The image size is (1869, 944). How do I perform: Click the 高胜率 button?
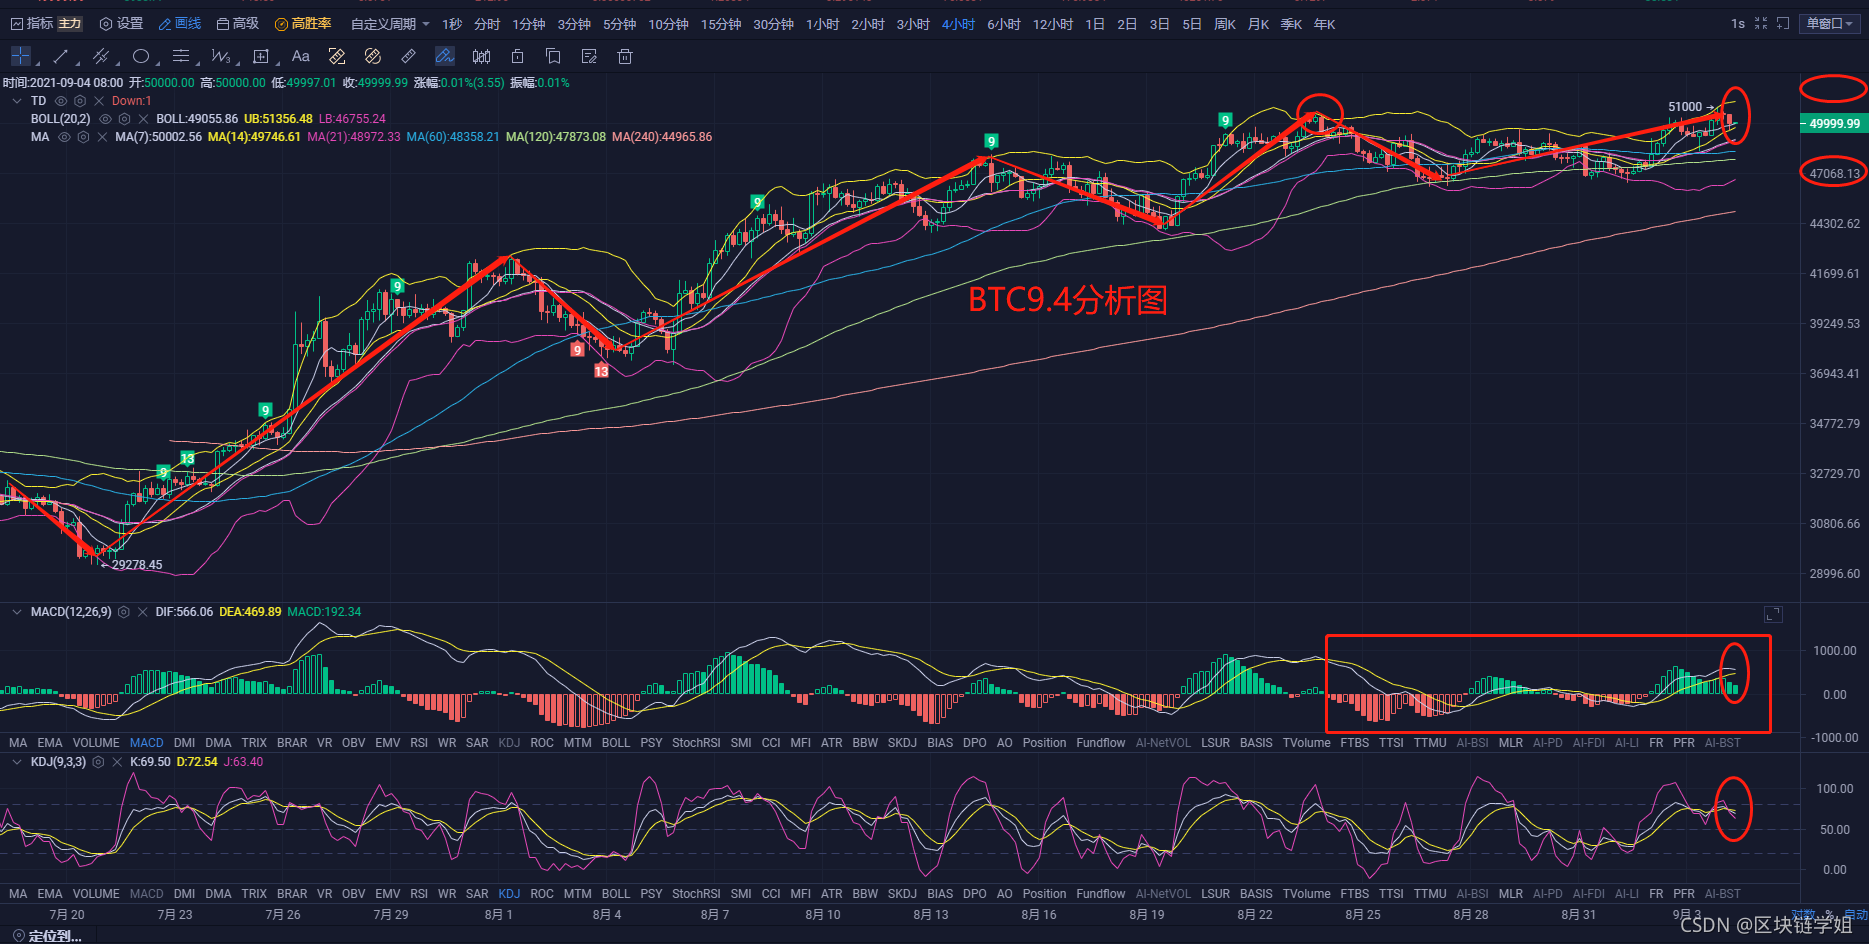pyautogui.click(x=303, y=24)
